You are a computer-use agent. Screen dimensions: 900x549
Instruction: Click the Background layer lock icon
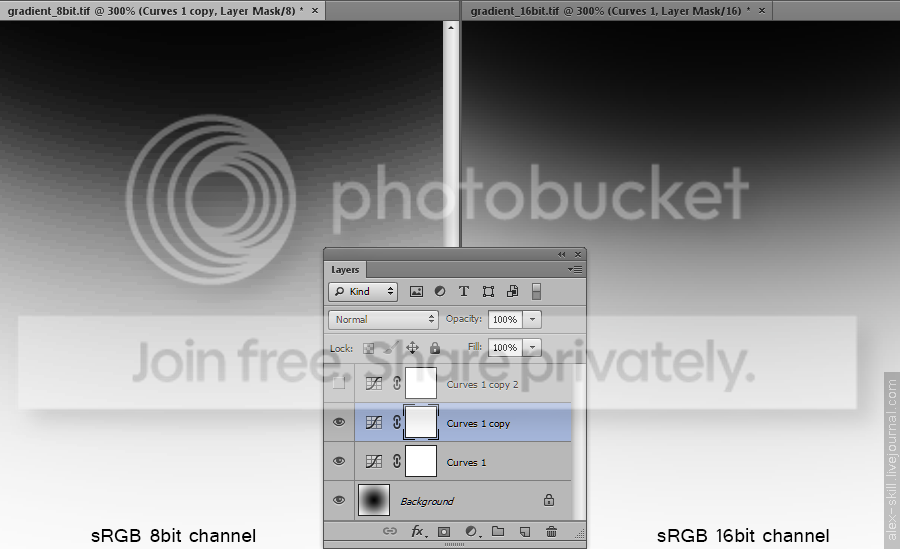tap(549, 500)
